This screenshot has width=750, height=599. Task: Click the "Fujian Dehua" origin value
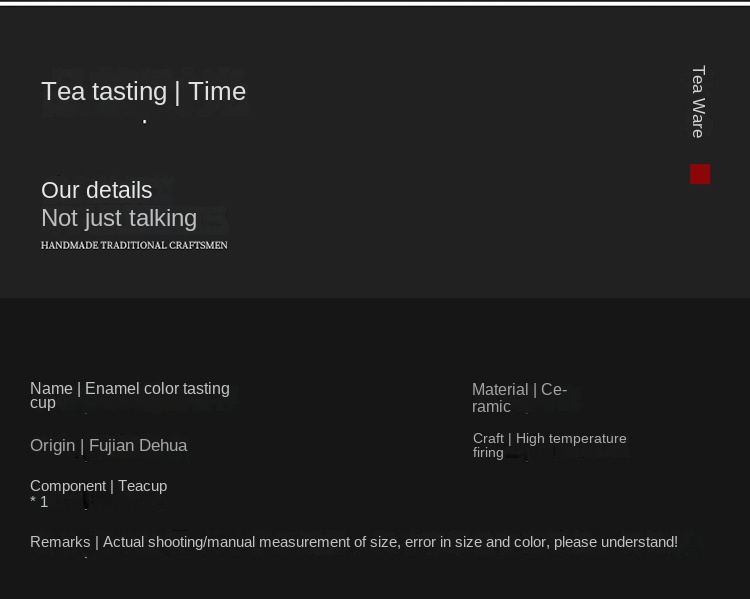pyautogui.click(x=138, y=445)
